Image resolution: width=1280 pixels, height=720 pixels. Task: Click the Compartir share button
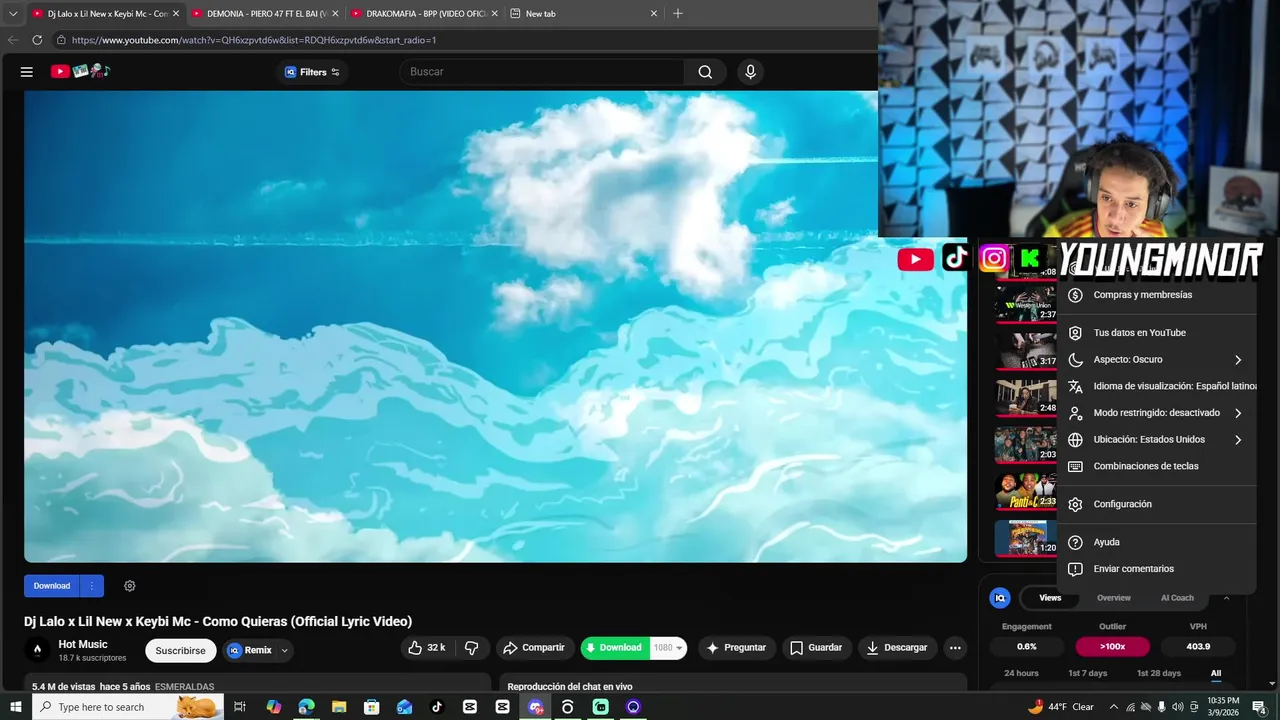pos(535,648)
